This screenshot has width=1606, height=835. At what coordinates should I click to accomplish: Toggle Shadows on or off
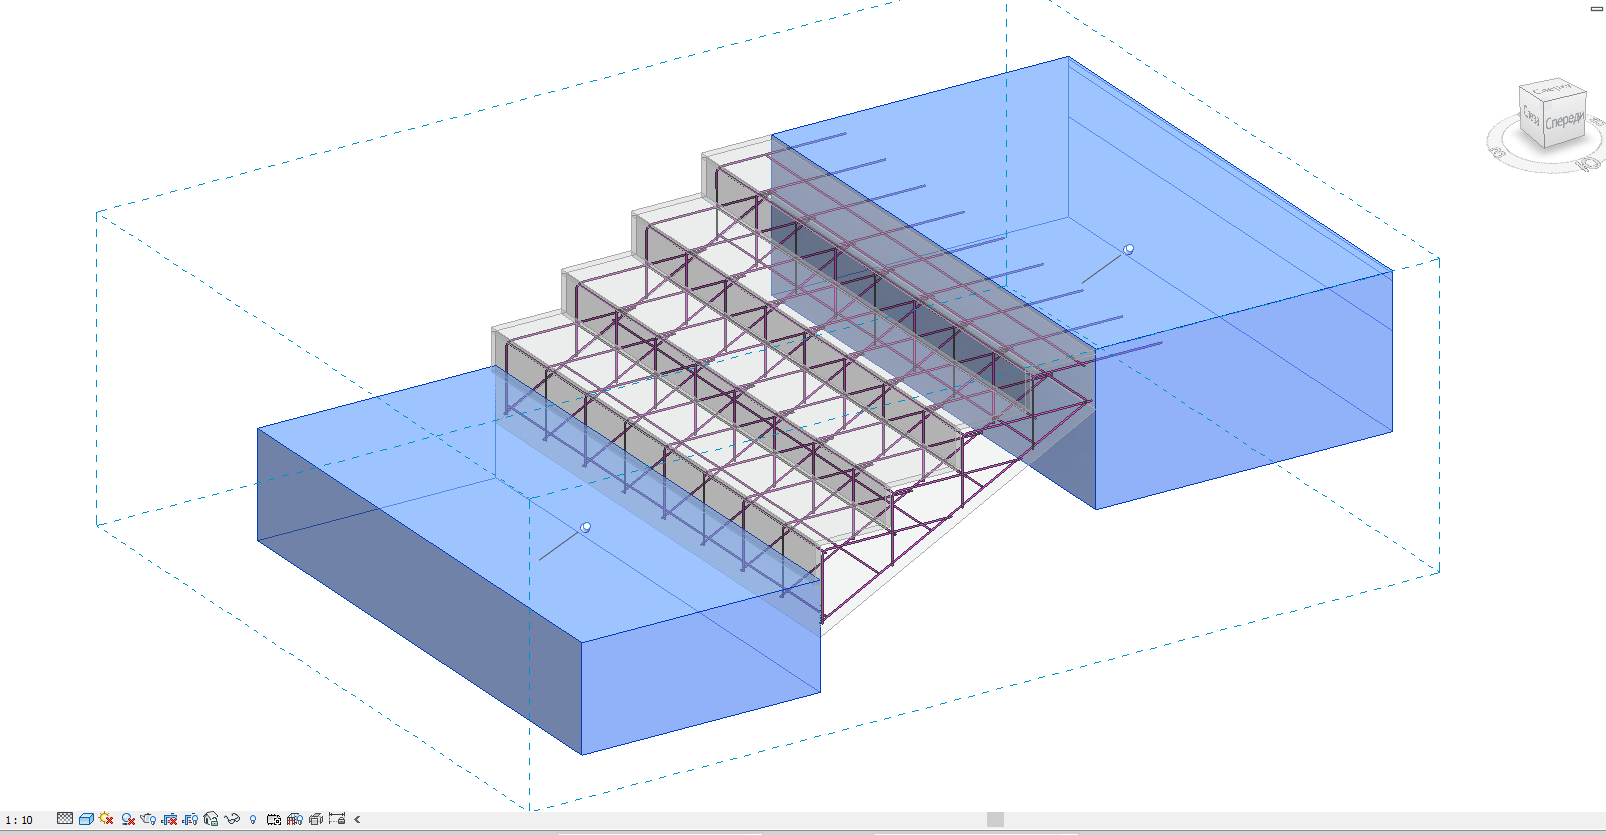tap(128, 819)
